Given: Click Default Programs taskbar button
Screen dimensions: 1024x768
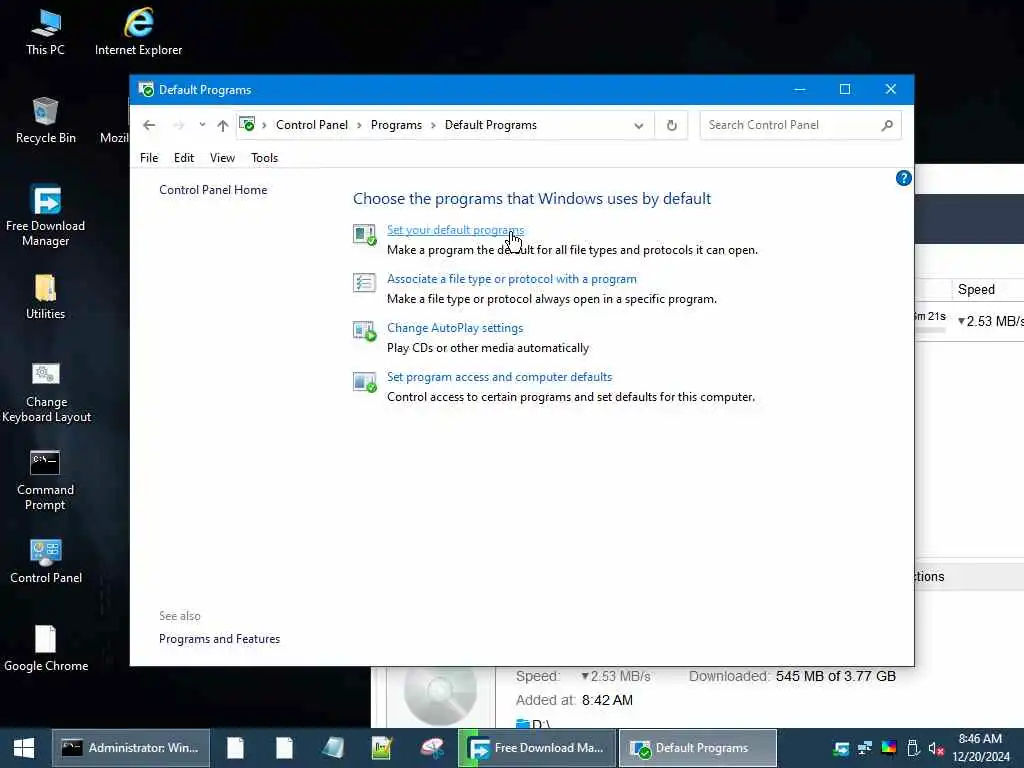Looking at the screenshot, I should 697,748.
